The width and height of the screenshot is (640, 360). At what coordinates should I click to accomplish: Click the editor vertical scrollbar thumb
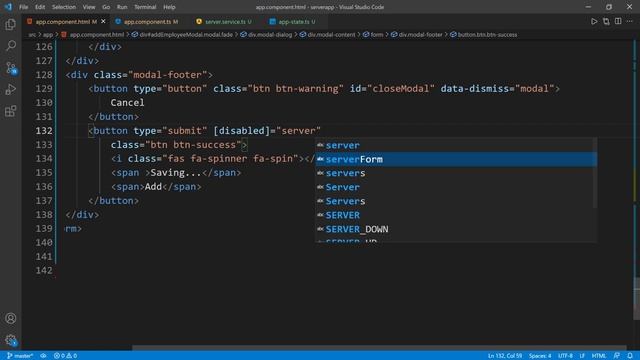(637, 299)
